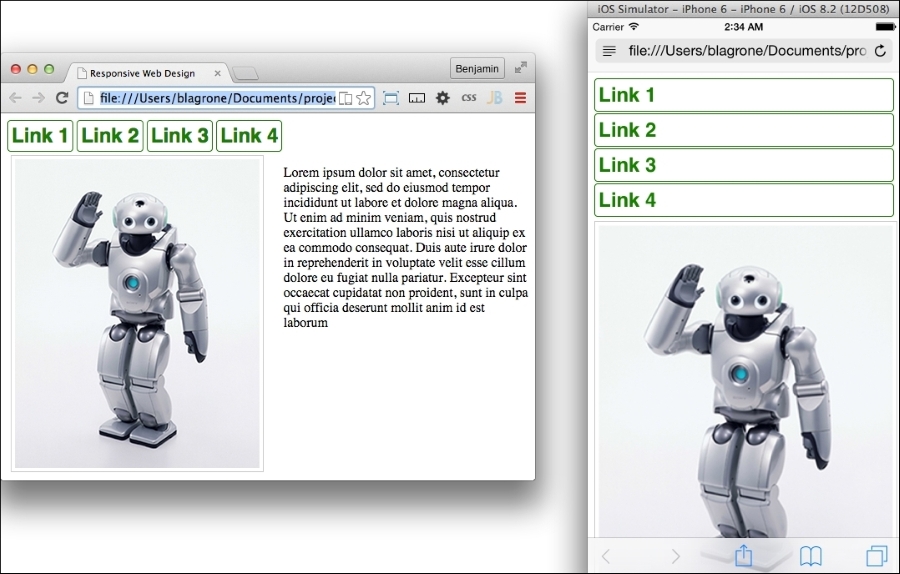Click the Lorem ipsum paragraph in Chrome

coord(405,247)
